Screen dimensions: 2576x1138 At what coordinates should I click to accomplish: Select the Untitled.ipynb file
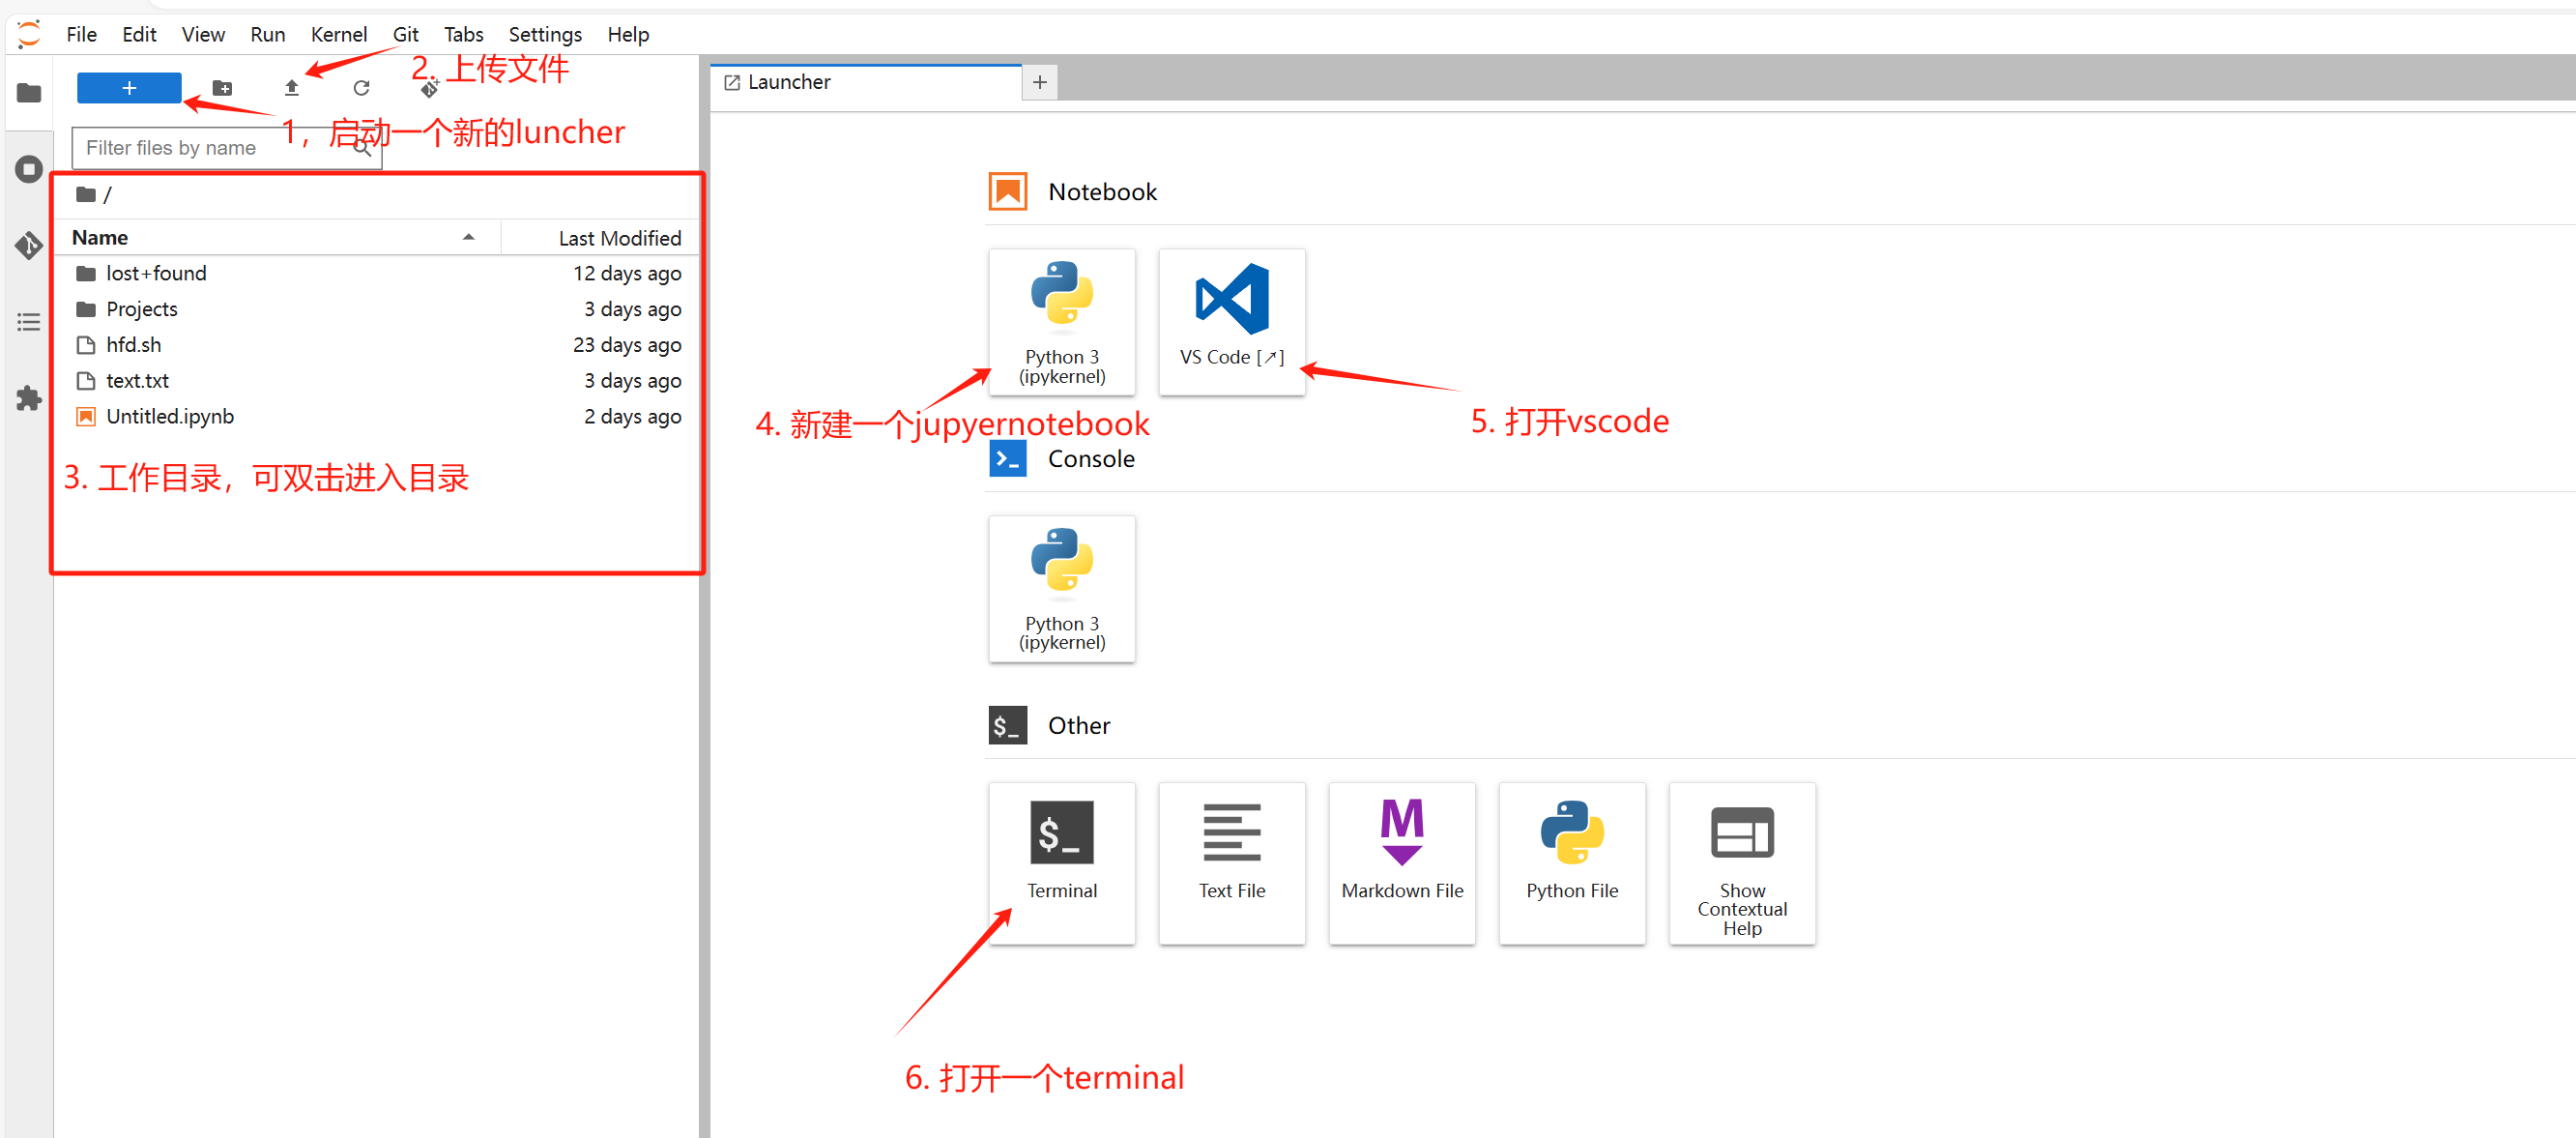[x=170, y=416]
